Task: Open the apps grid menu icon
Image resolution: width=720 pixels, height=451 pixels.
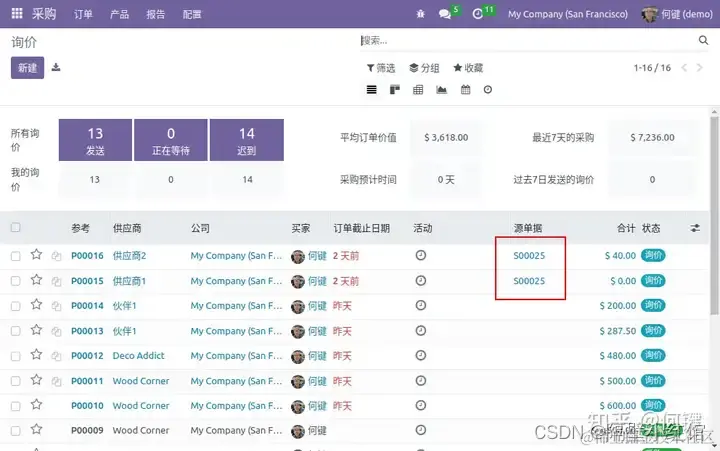Action: click(x=17, y=13)
